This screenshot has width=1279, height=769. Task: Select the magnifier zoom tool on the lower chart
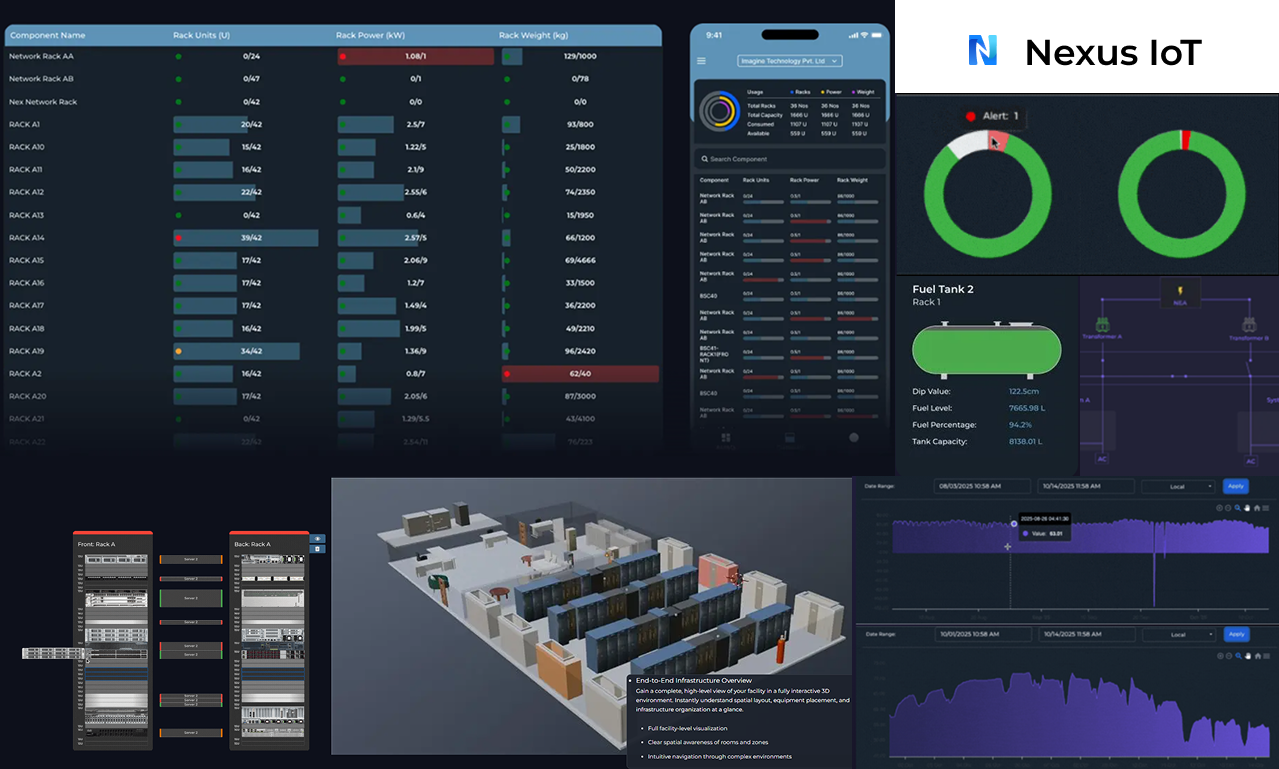(x=1238, y=656)
